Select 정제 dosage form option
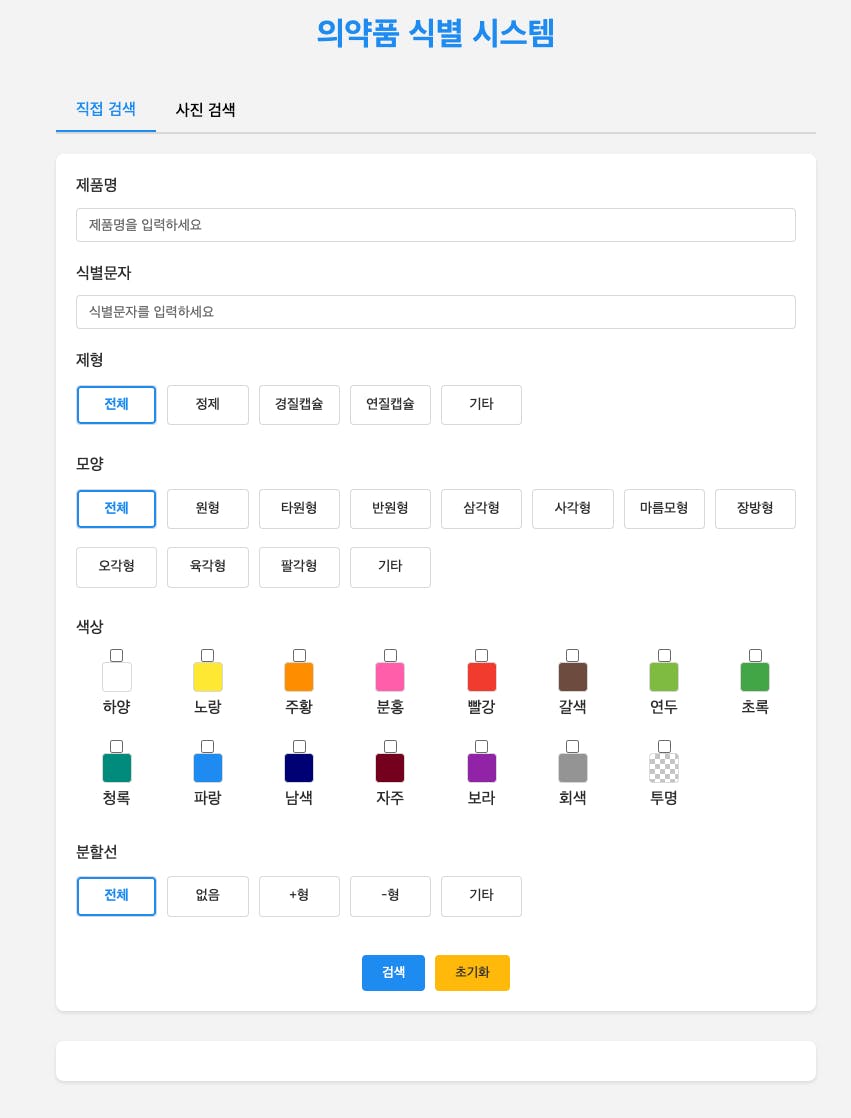This screenshot has height=1118, width=851. pyautogui.click(x=208, y=405)
